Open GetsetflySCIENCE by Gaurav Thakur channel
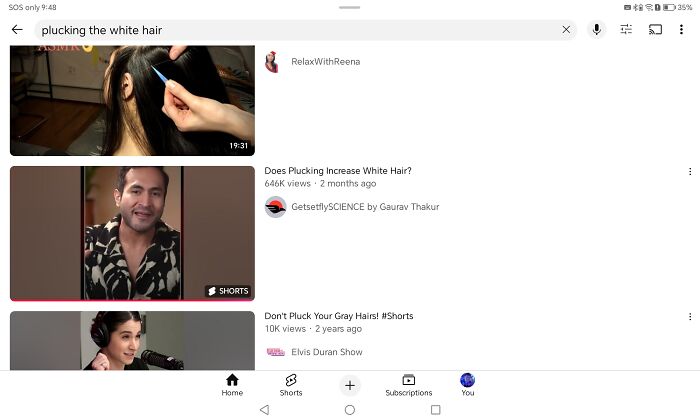700x420 pixels. (x=364, y=207)
